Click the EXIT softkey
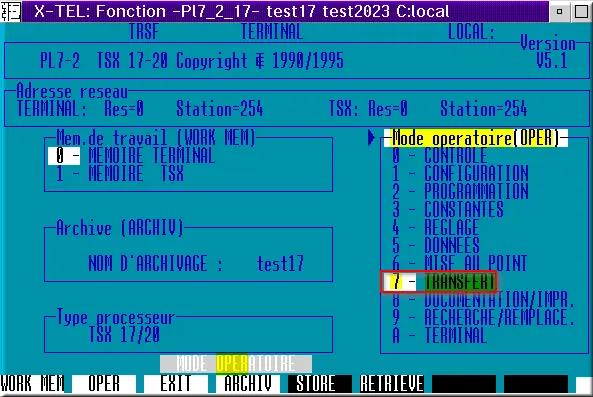 pos(176,384)
